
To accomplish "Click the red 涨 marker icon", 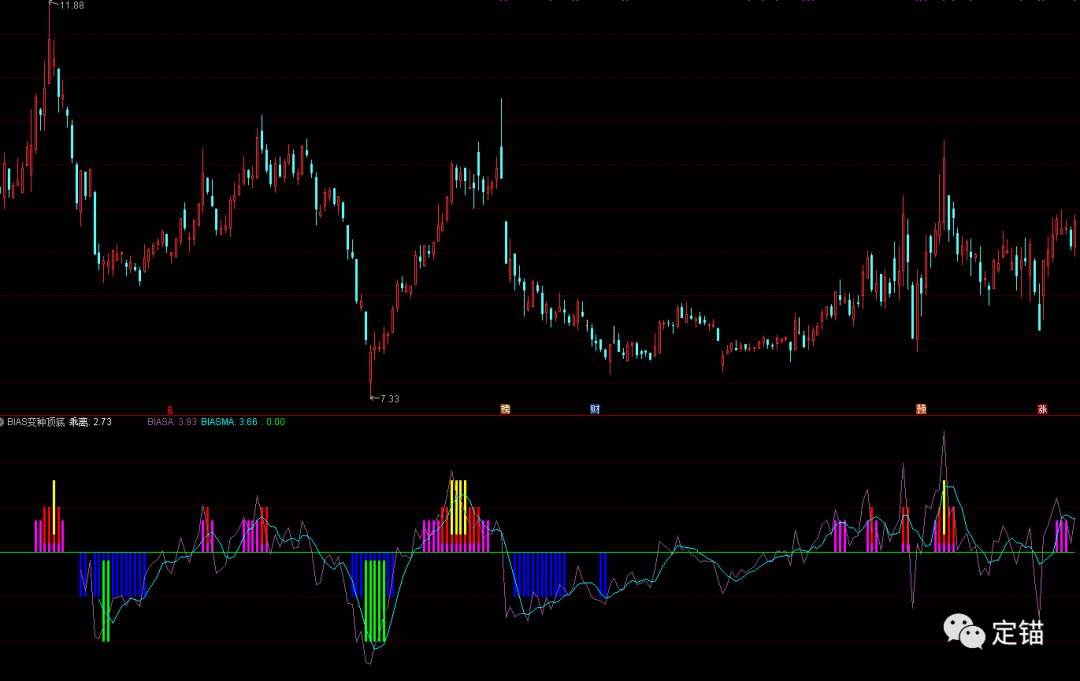I will (1042, 409).
